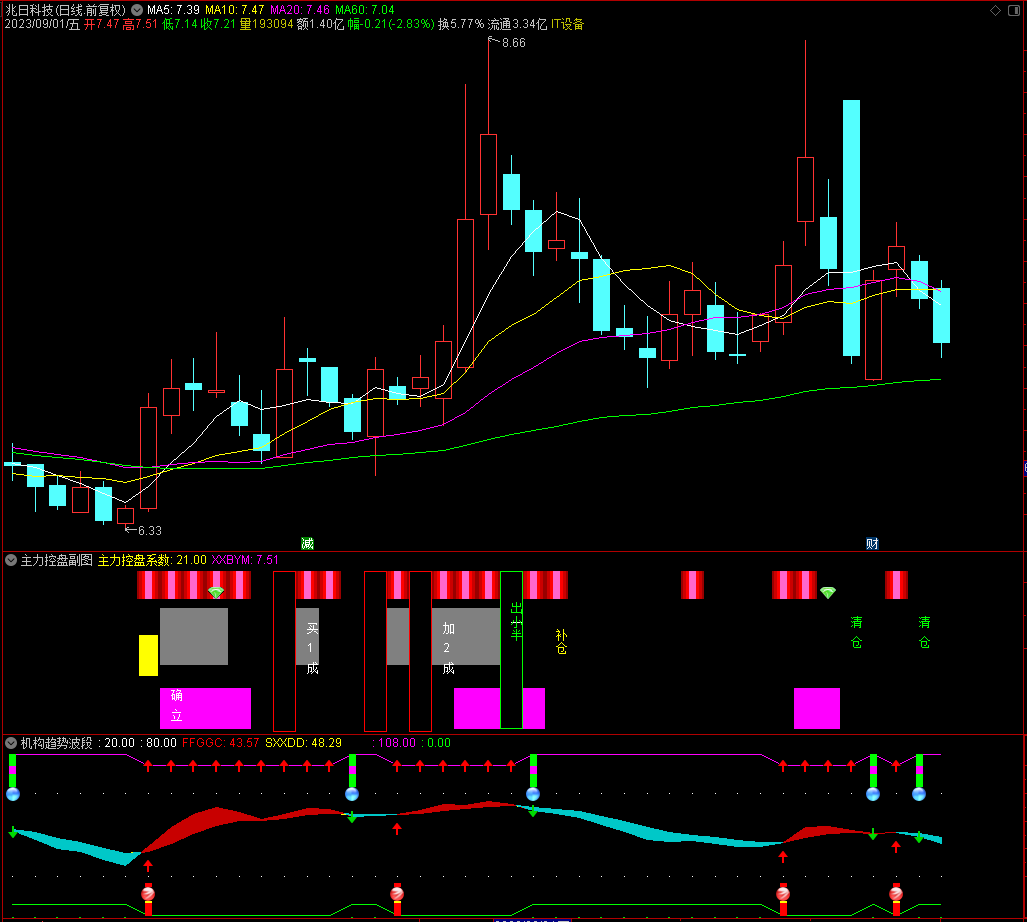This screenshot has width=1027, height=922.
Task: Click the 买1成 buy signal label
Action: coord(312,648)
